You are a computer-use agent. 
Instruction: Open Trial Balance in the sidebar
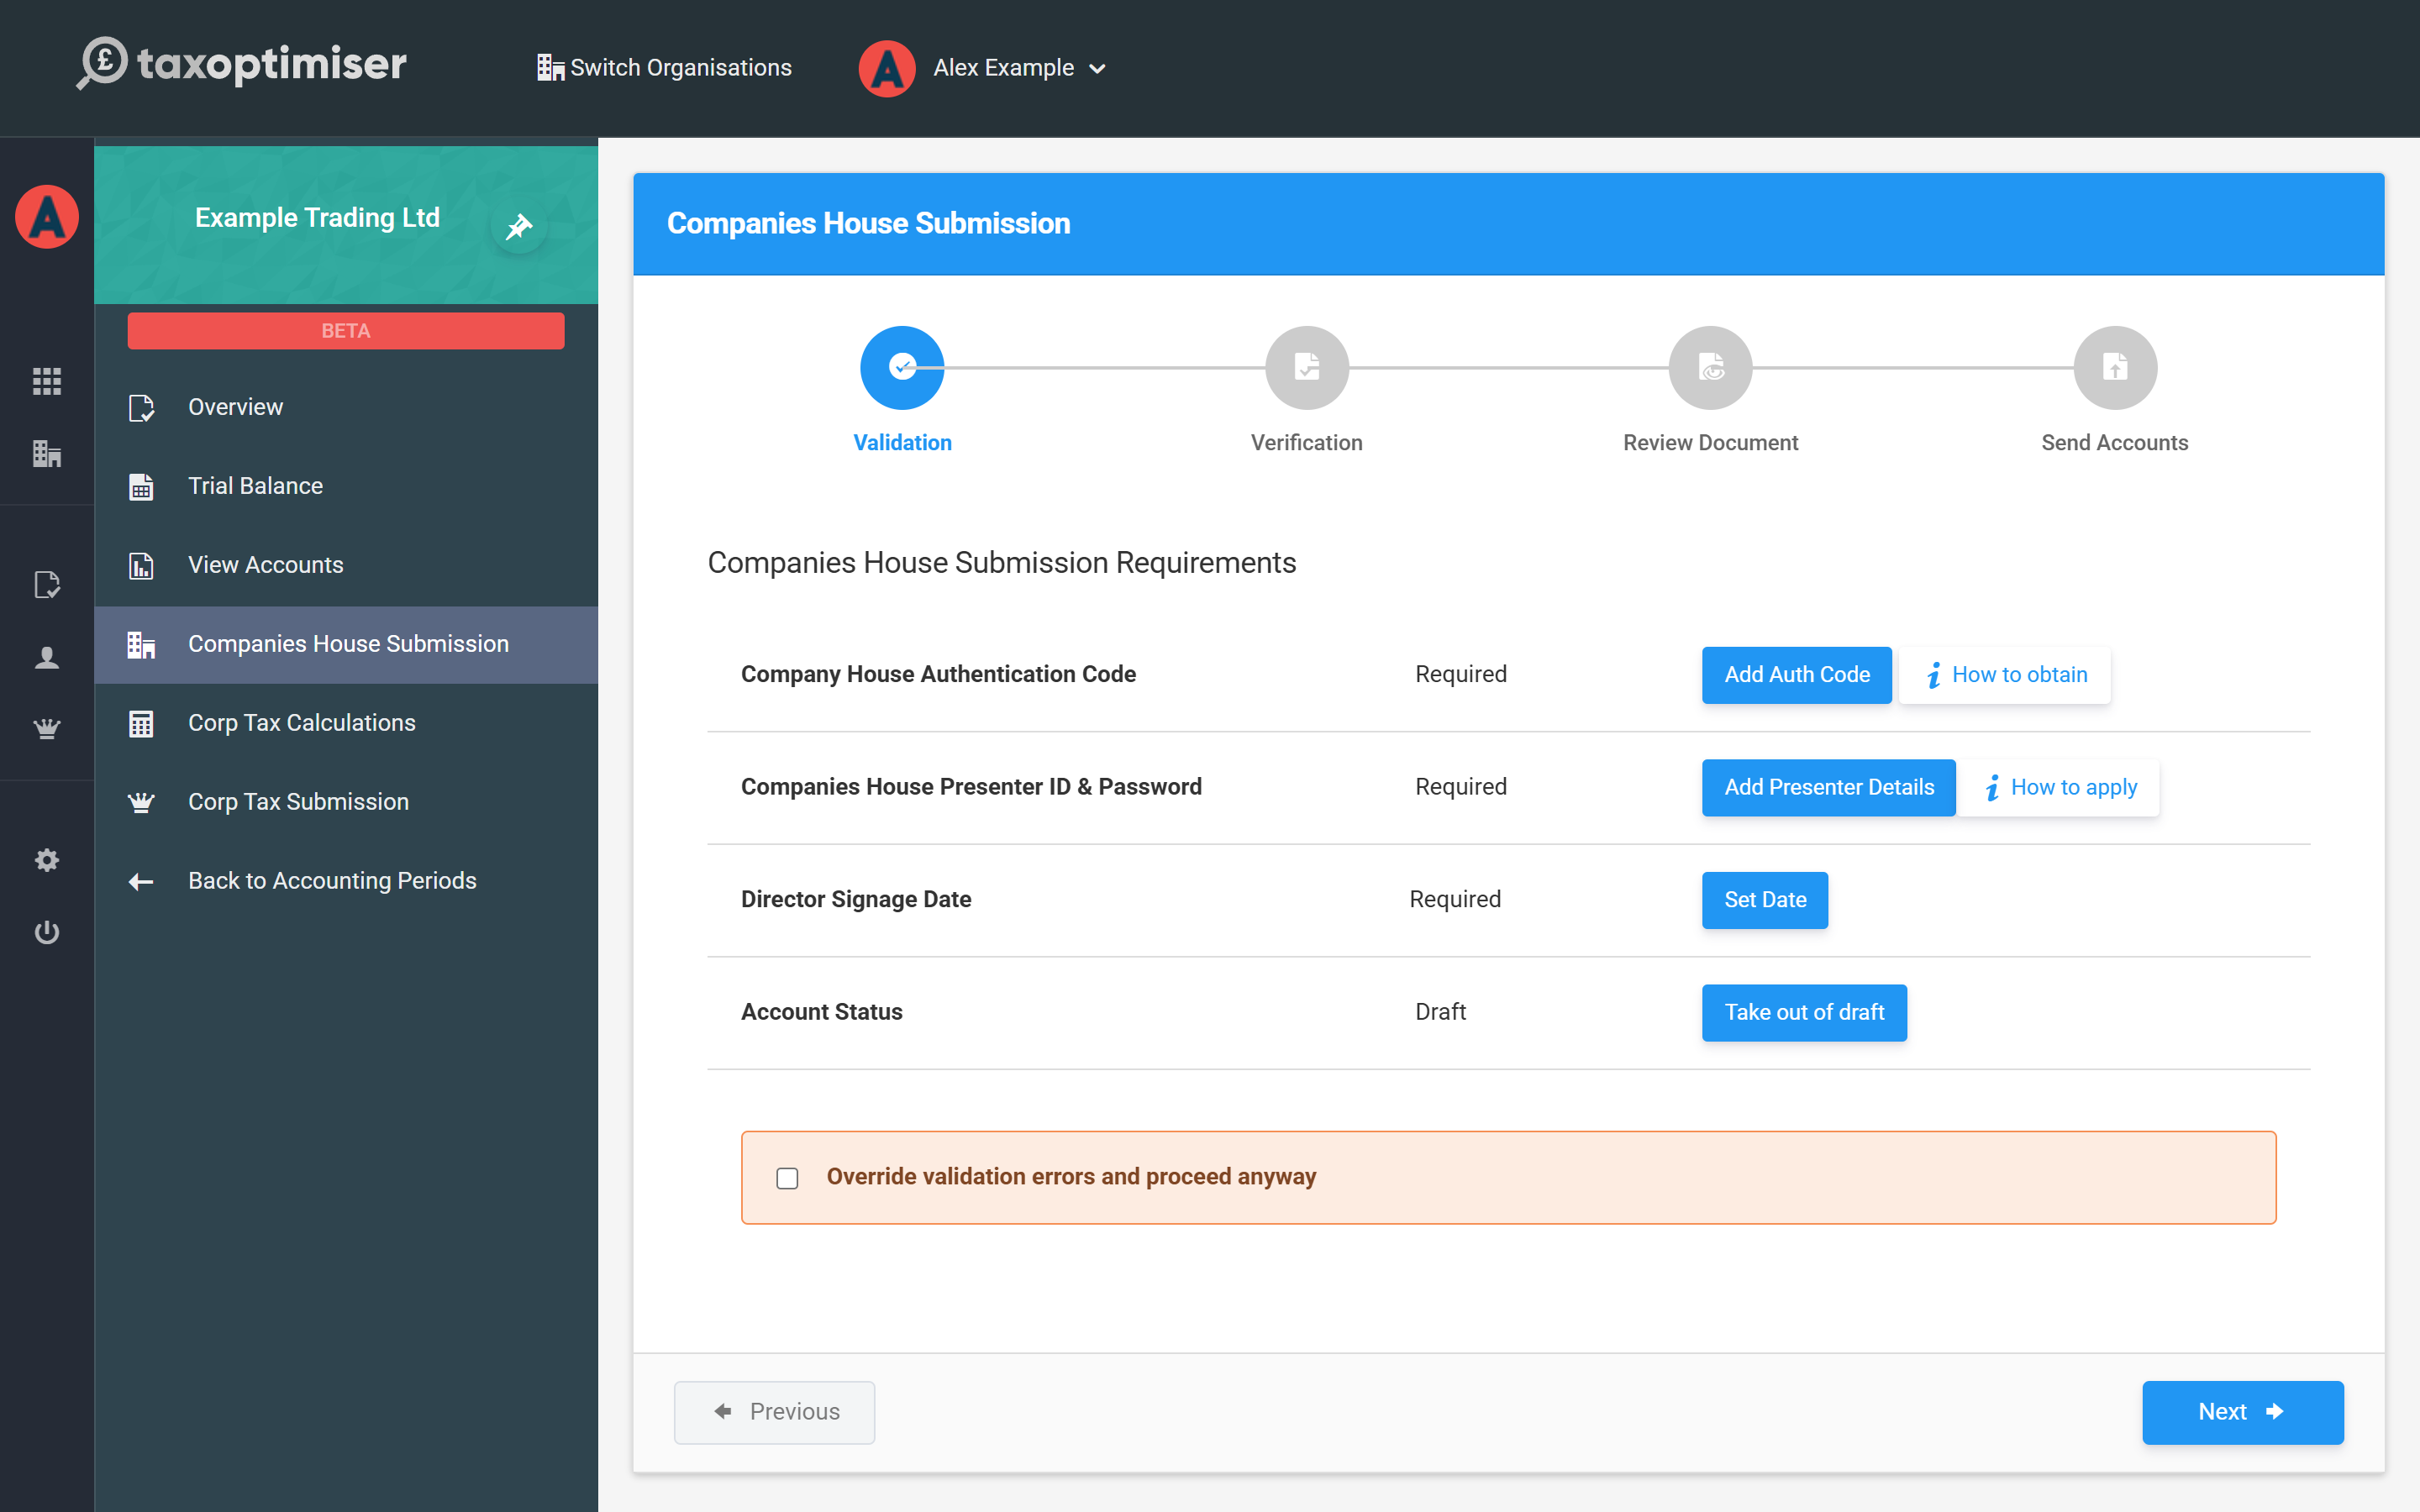(346, 487)
